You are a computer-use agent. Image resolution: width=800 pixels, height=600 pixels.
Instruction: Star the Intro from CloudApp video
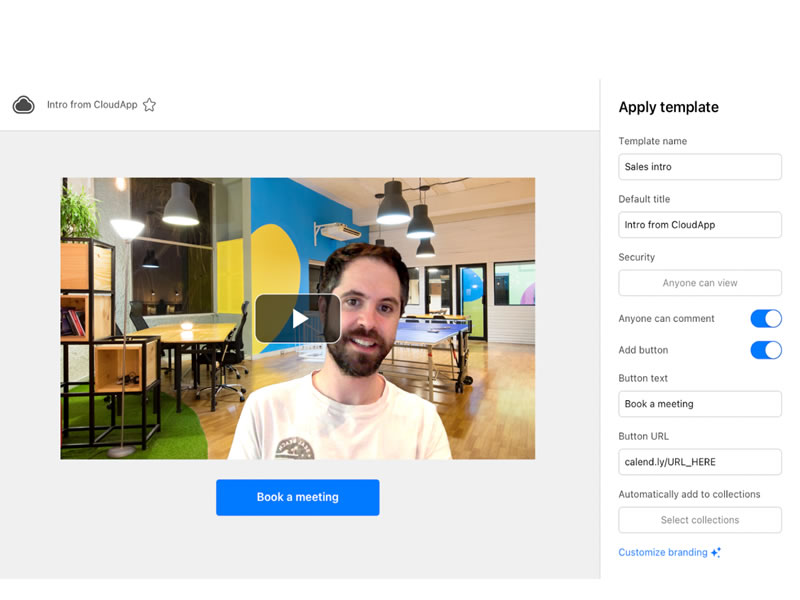[x=149, y=105]
